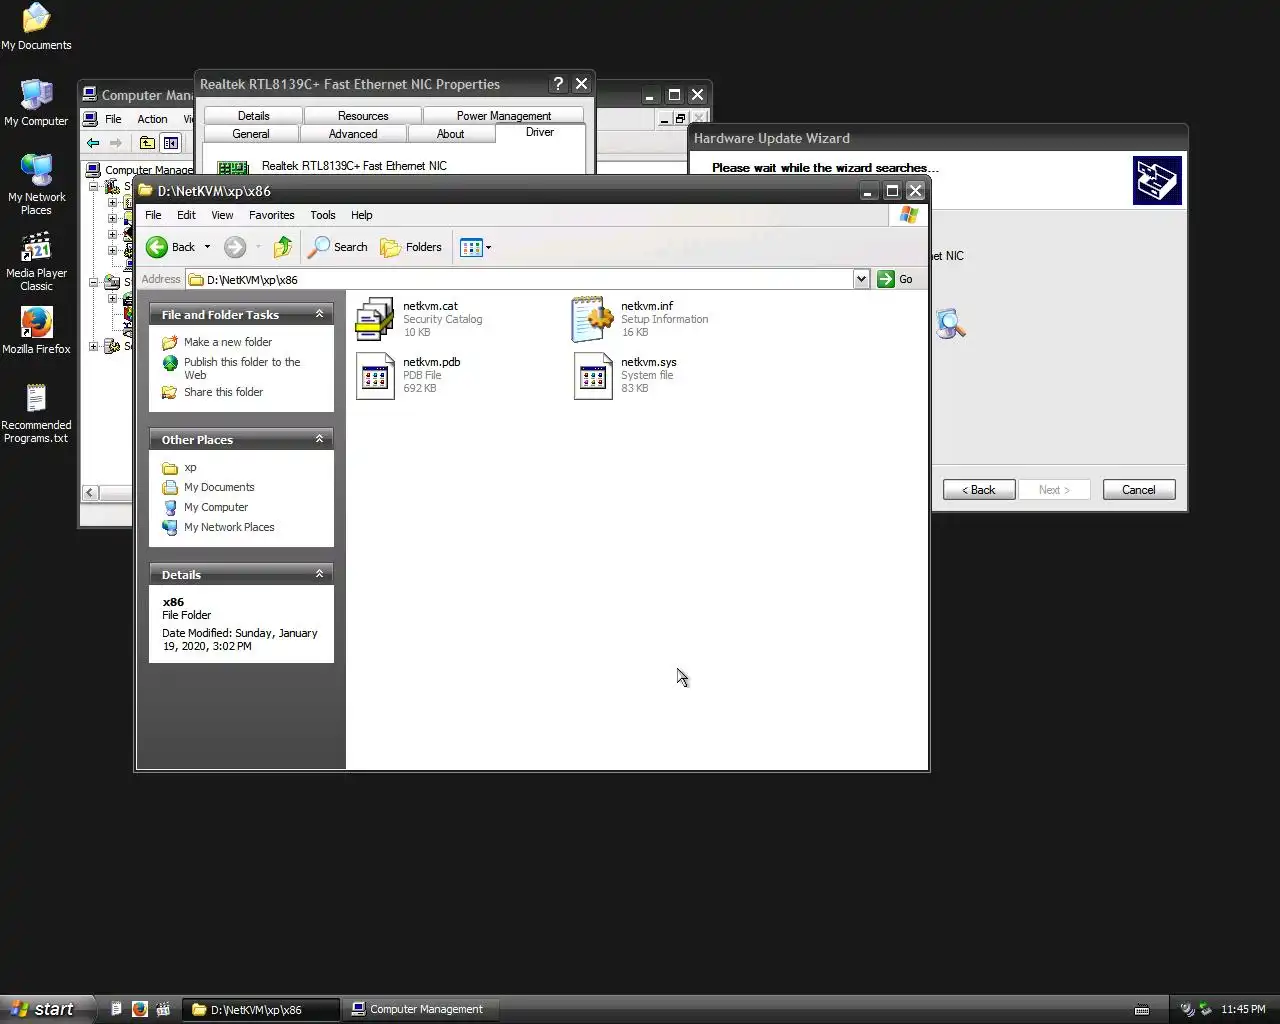Toggle show/hide console tree icon

coord(171,143)
